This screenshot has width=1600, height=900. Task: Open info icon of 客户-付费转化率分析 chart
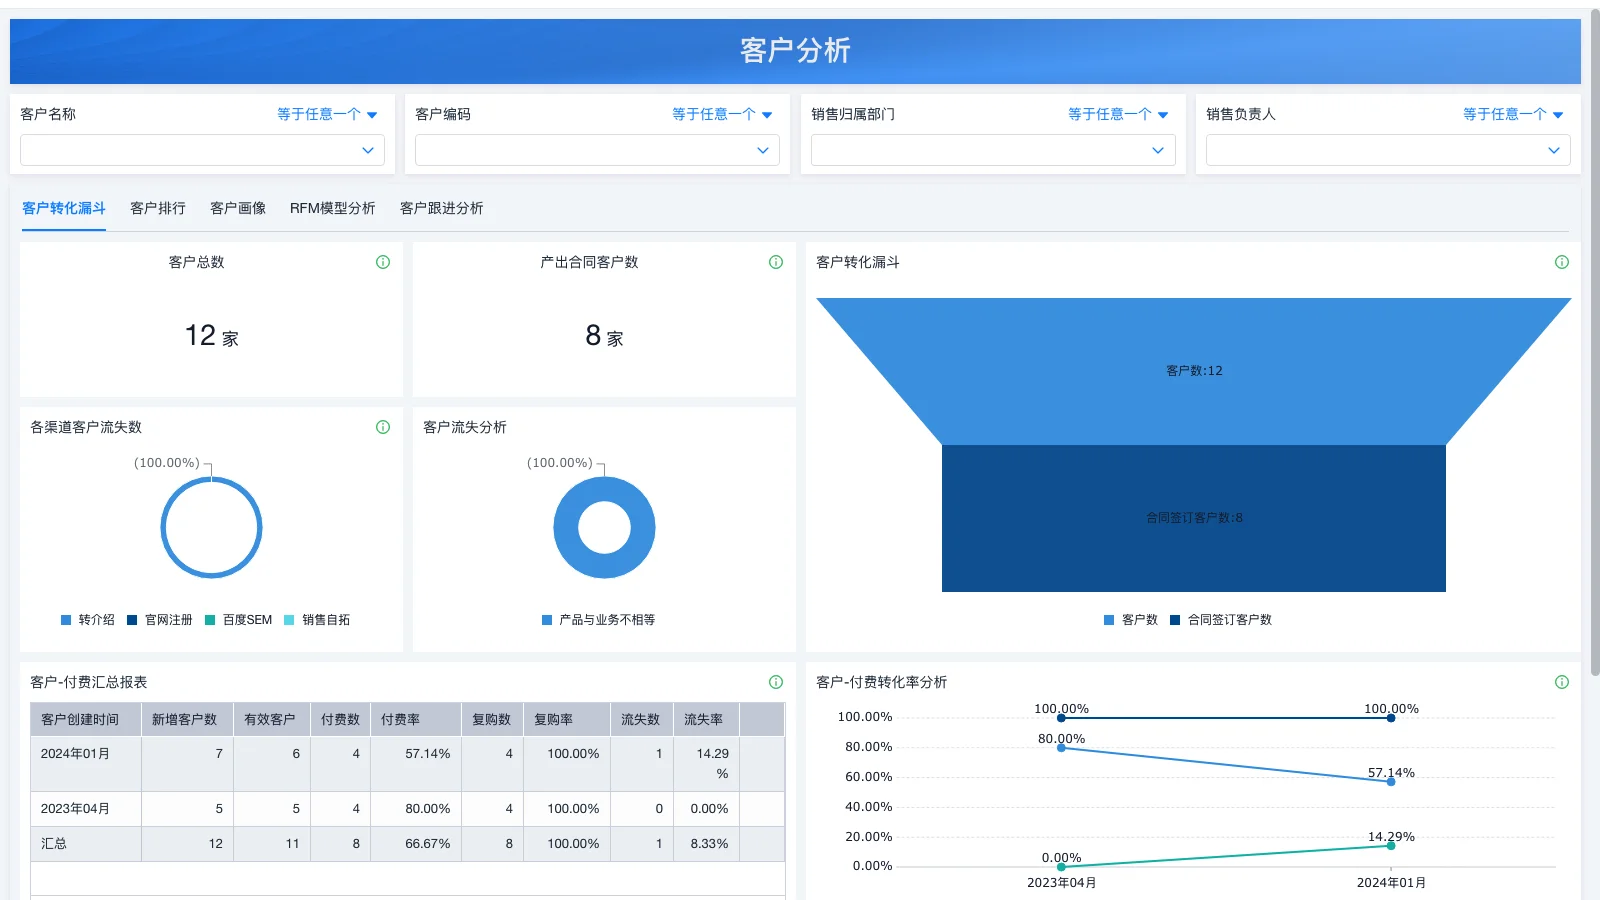pyautogui.click(x=1562, y=682)
